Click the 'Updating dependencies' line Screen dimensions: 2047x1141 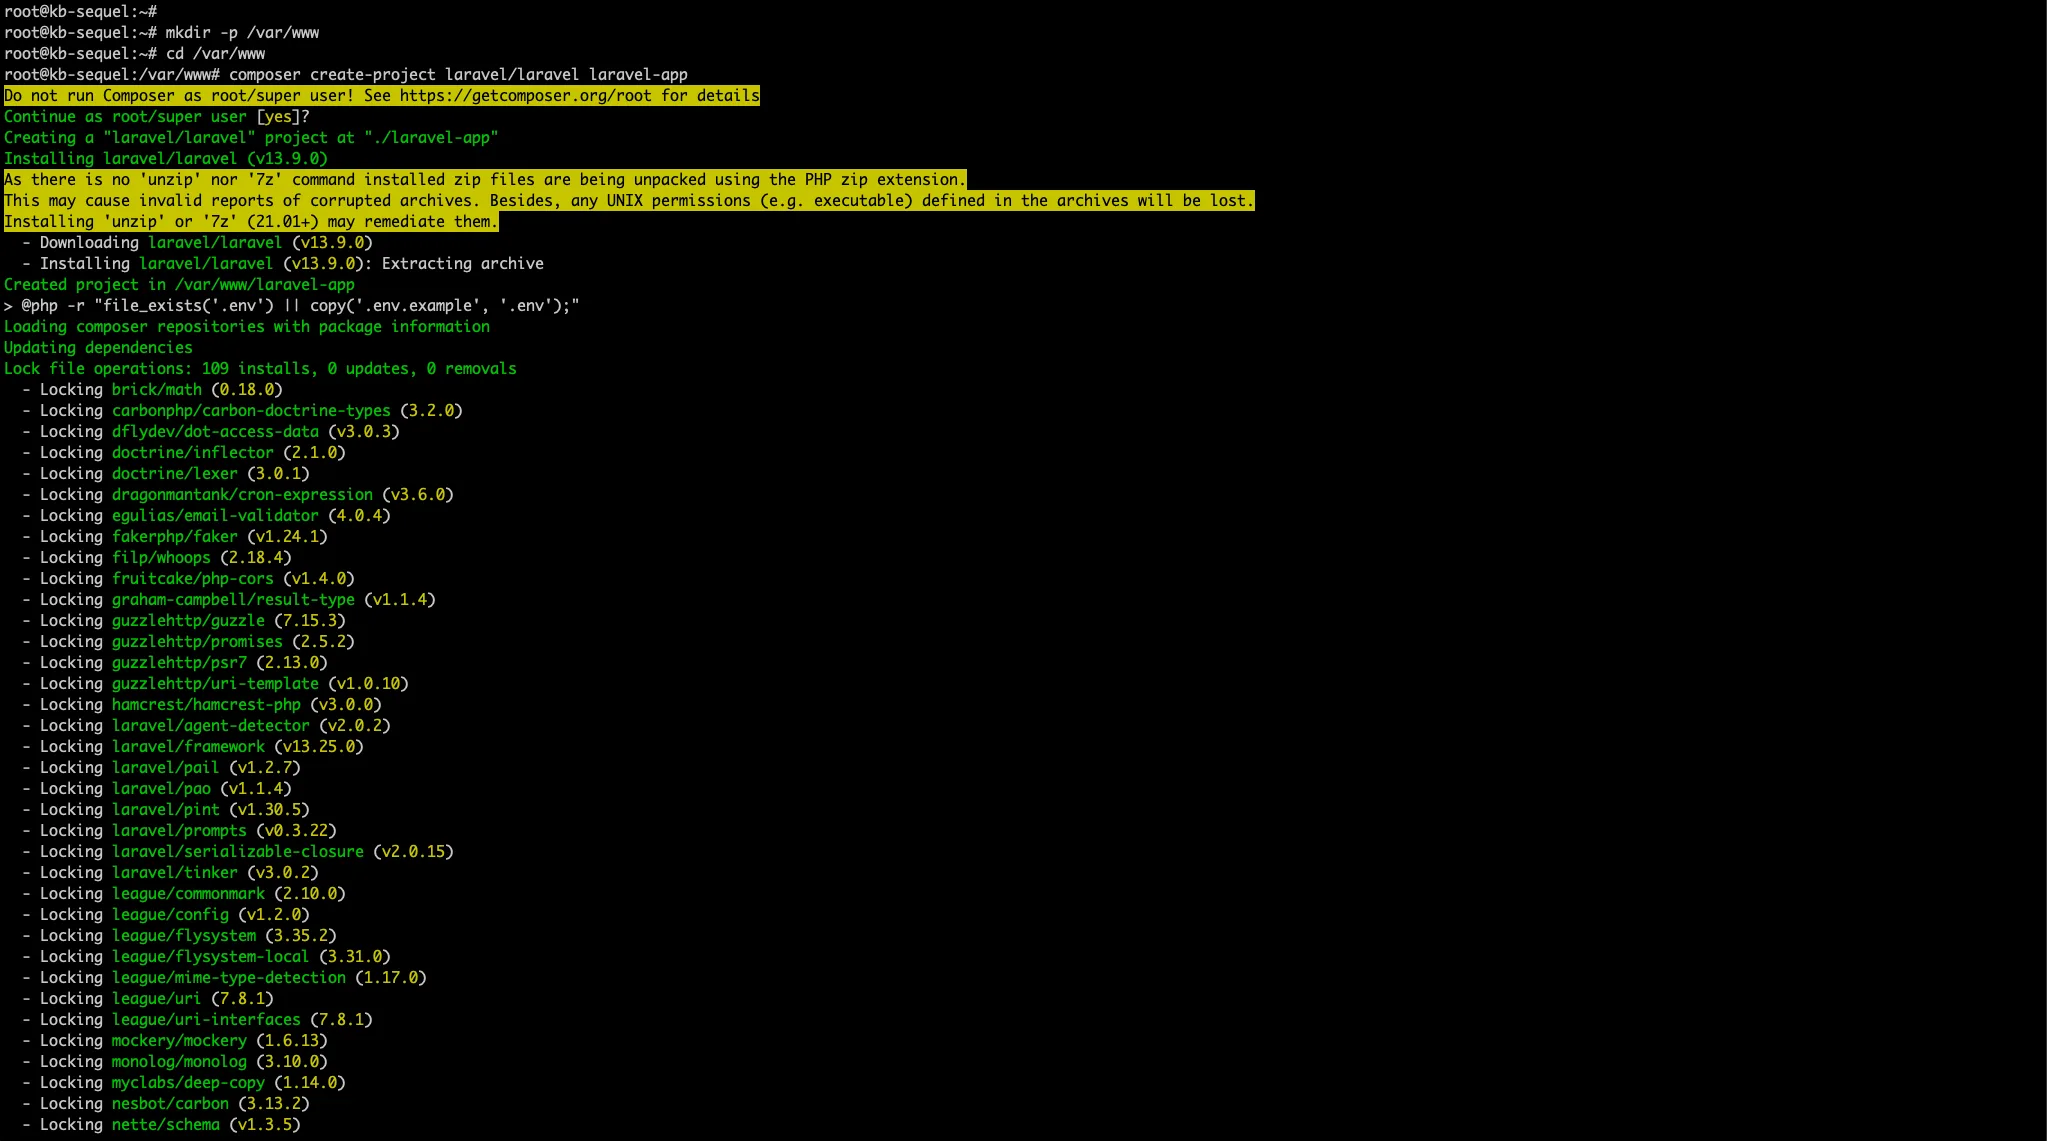tap(98, 348)
